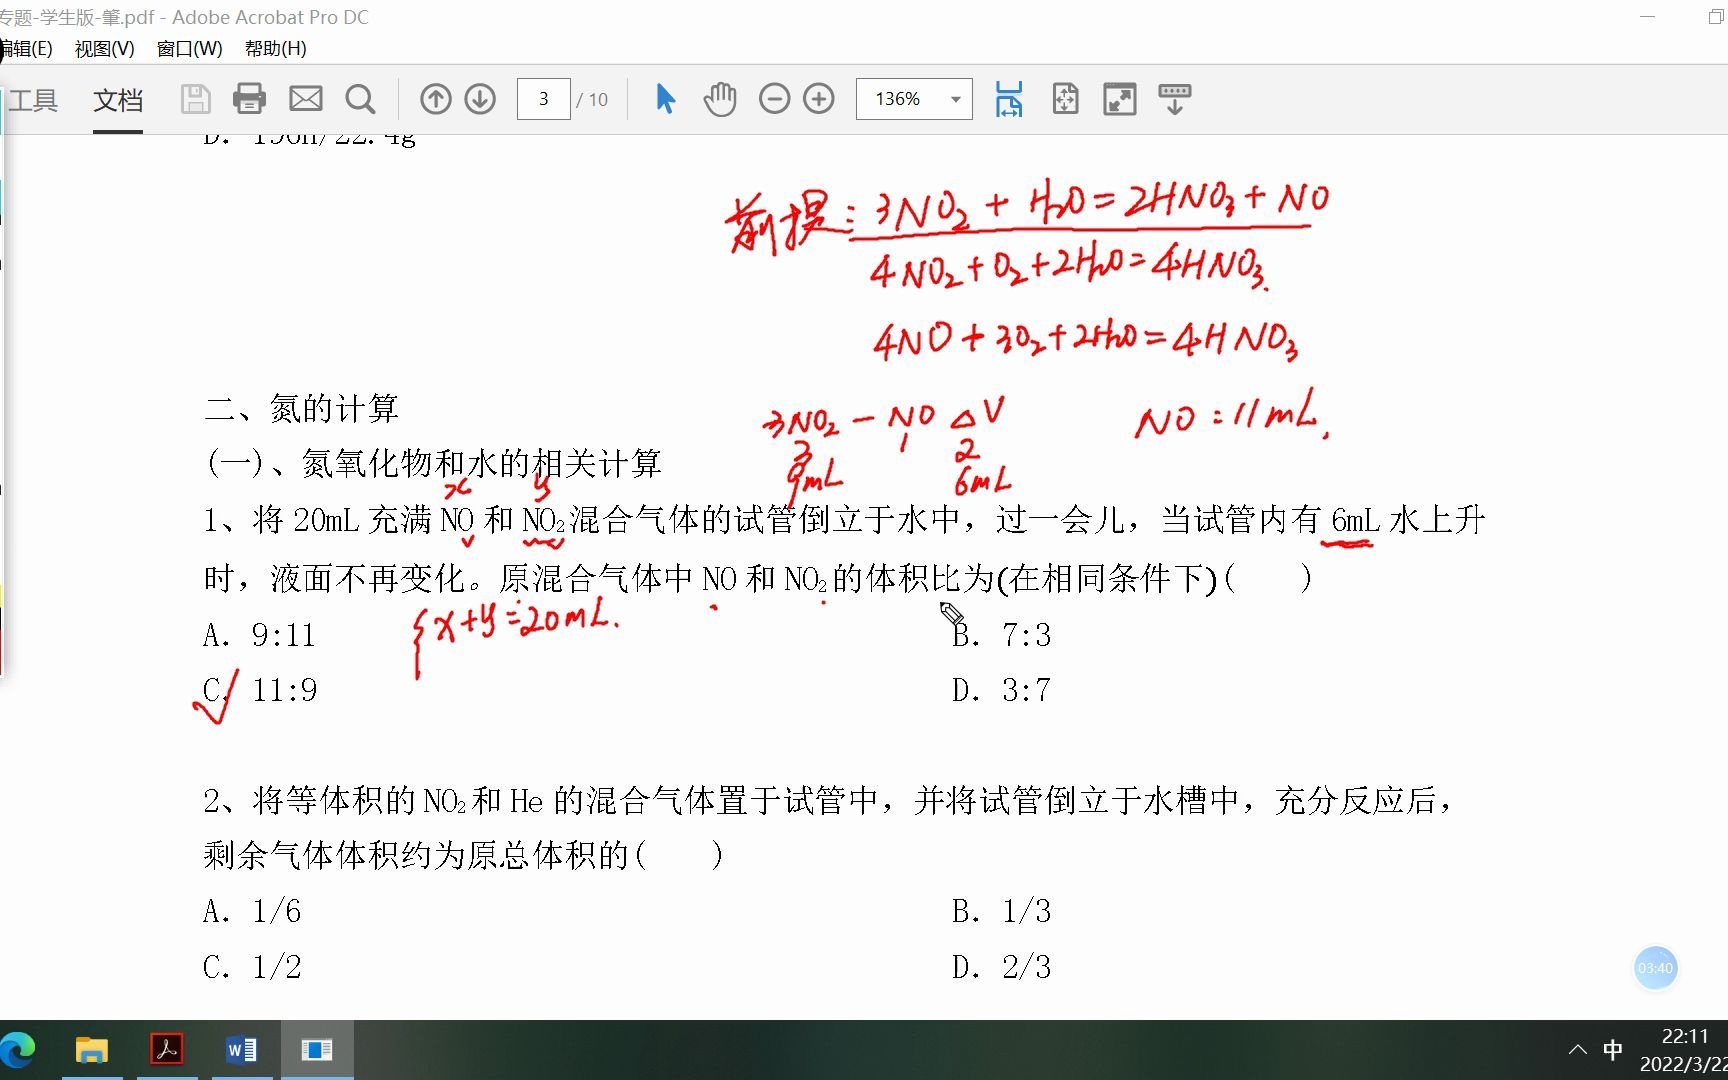Select the Zoom Out minus icon
Image resolution: width=1728 pixels, height=1080 pixels.
[774, 98]
